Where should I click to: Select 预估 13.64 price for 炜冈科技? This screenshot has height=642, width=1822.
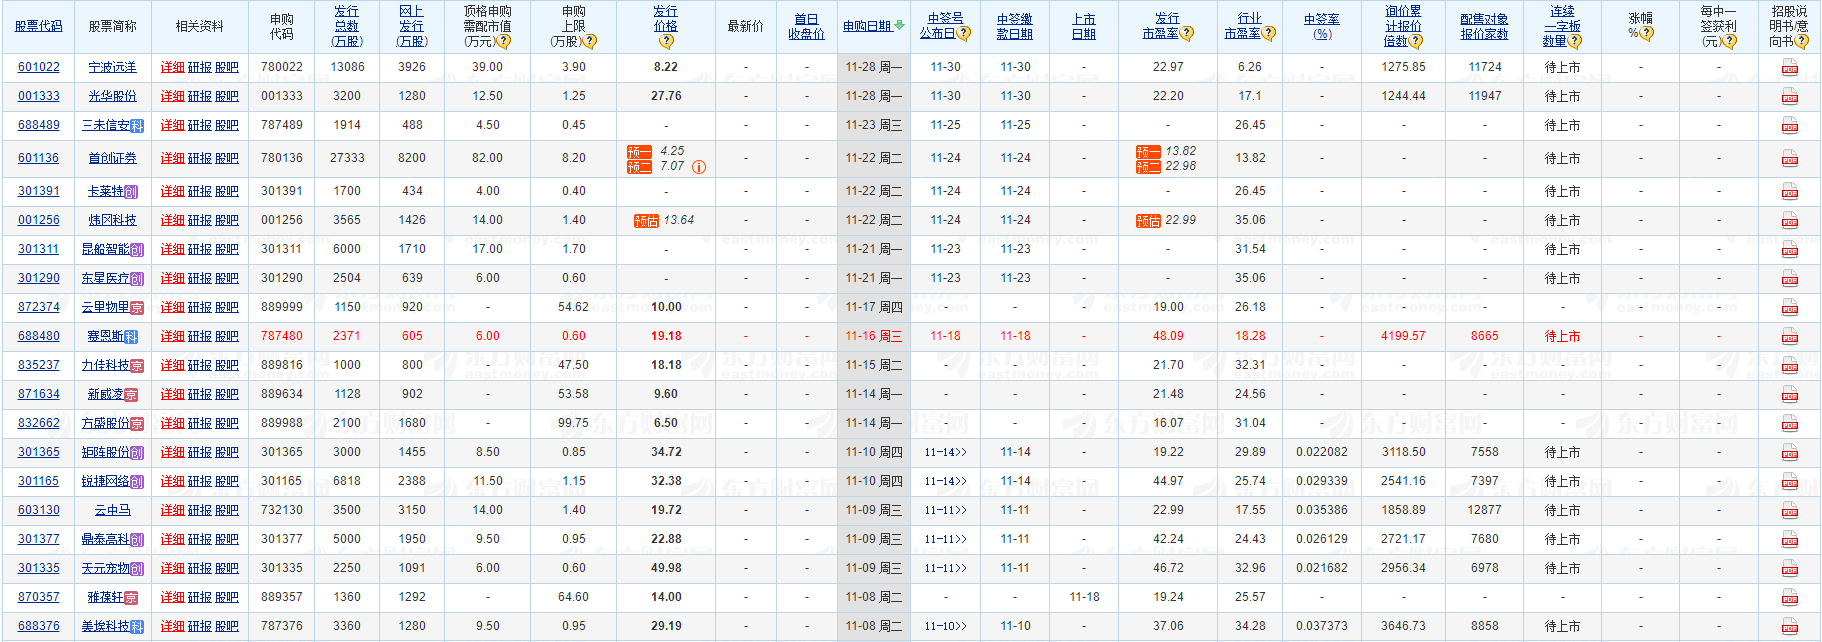coord(664,220)
